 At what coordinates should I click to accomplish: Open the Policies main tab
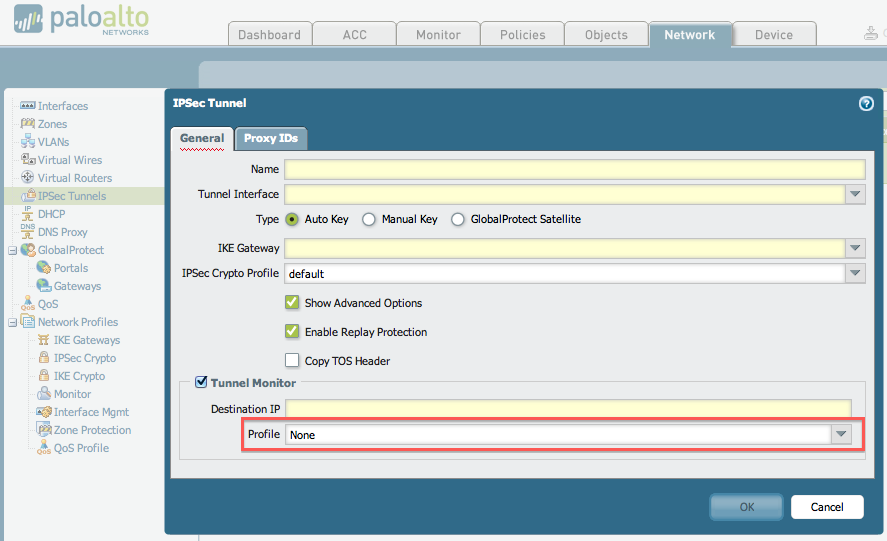click(522, 34)
